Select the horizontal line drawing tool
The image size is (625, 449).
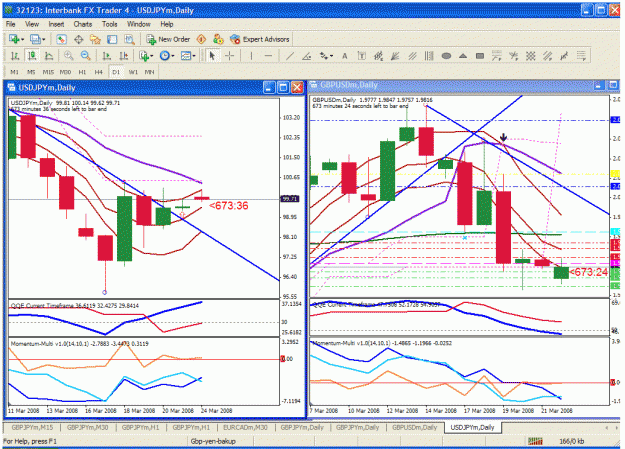tap(268, 56)
